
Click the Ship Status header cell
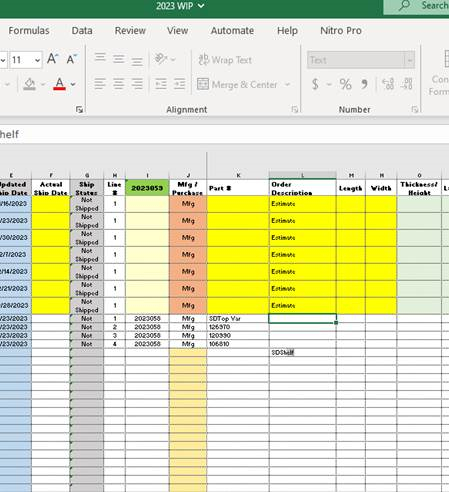[87, 188]
